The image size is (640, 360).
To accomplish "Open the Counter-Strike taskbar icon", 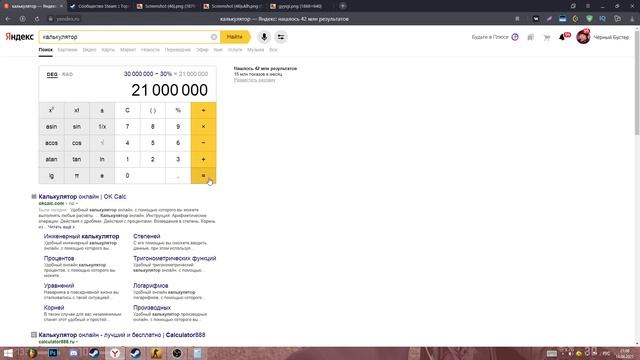I will (x=156, y=353).
